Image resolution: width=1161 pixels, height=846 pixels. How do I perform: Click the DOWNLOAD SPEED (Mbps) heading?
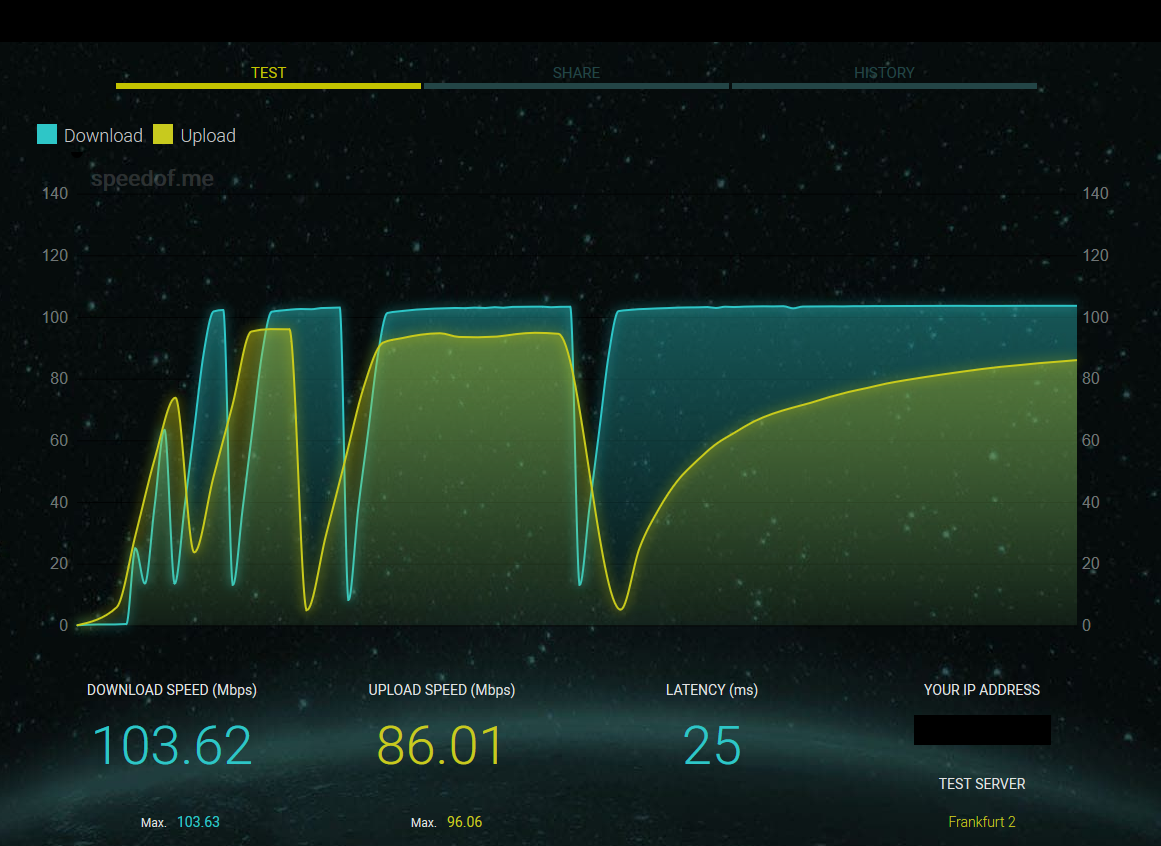[172, 690]
